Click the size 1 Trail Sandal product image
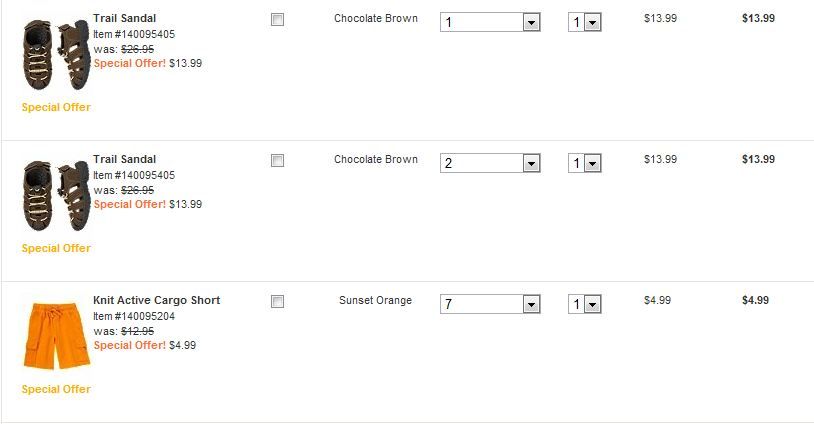814x424 pixels. 55,54
